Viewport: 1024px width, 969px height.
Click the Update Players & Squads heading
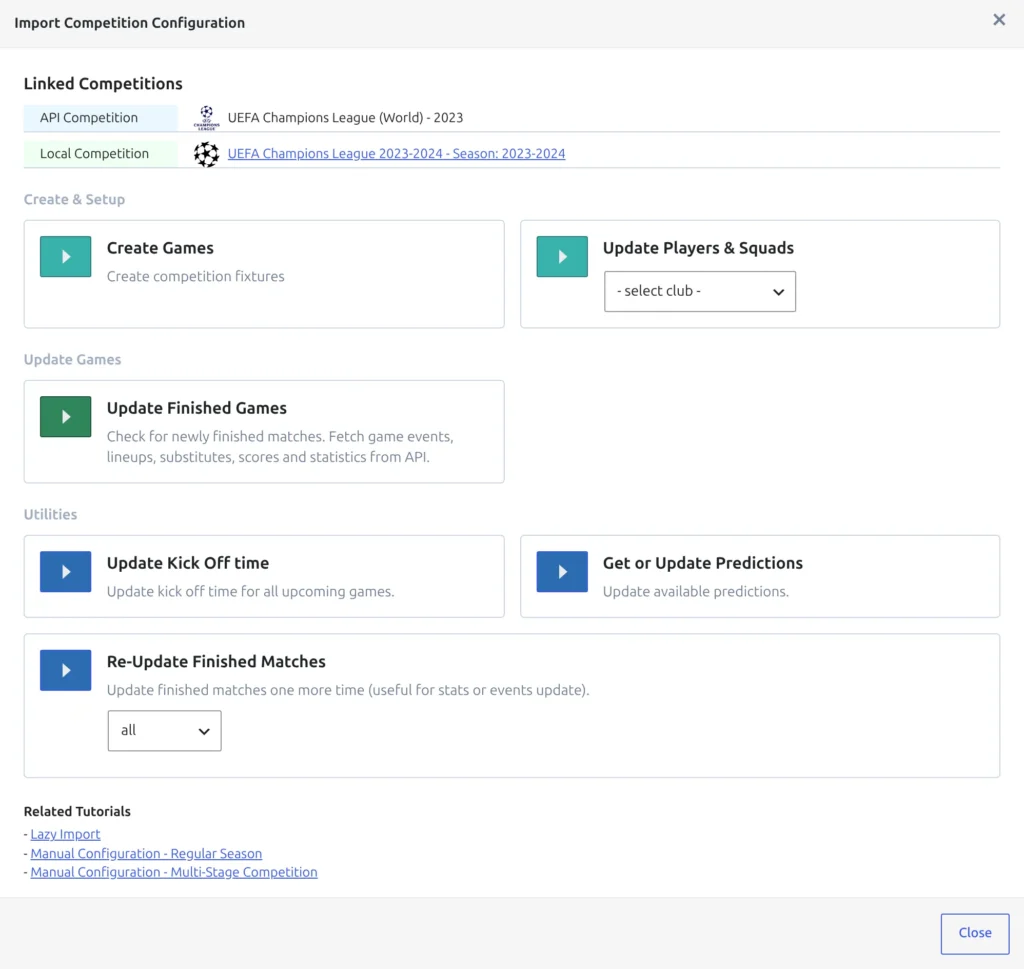click(698, 248)
